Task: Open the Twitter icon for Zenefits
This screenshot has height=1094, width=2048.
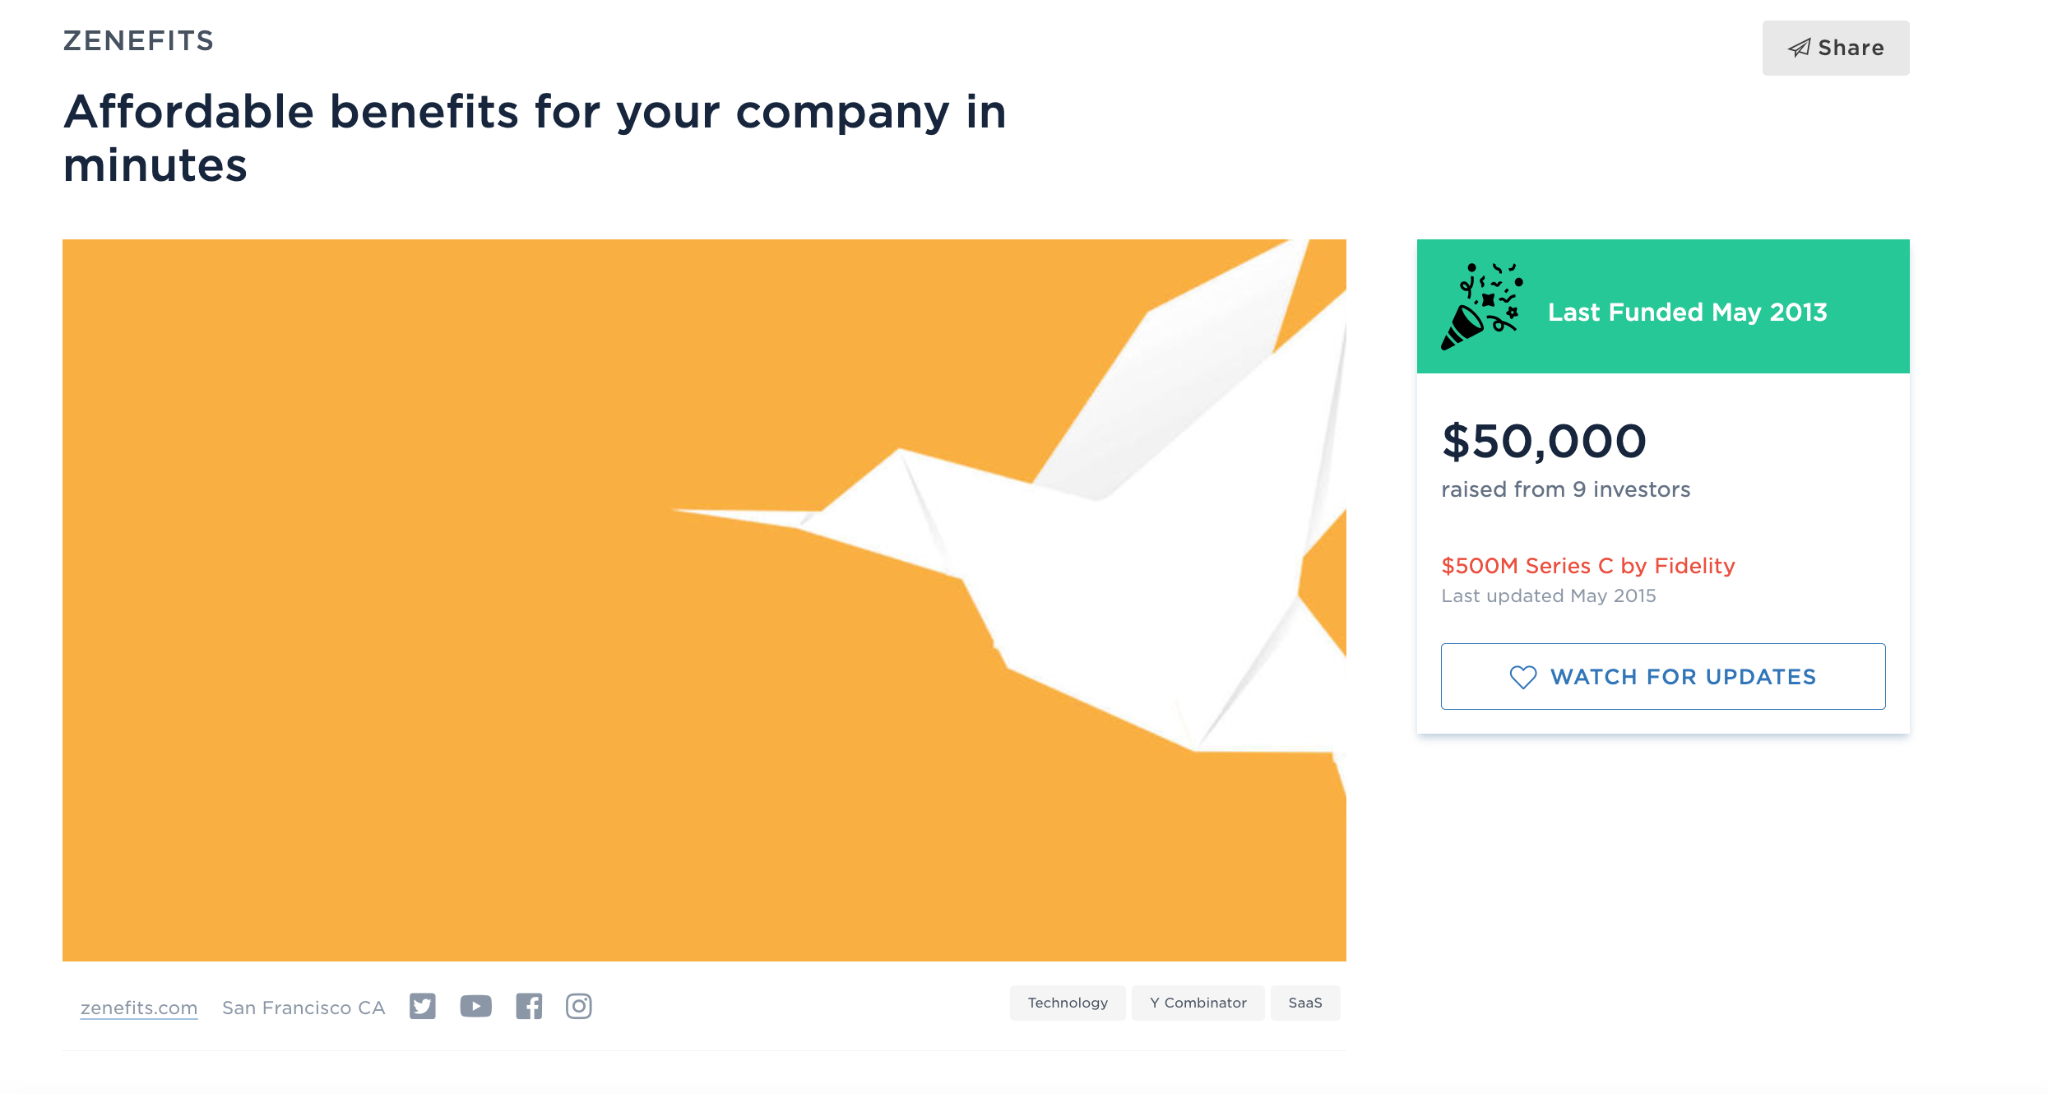Action: [422, 1006]
